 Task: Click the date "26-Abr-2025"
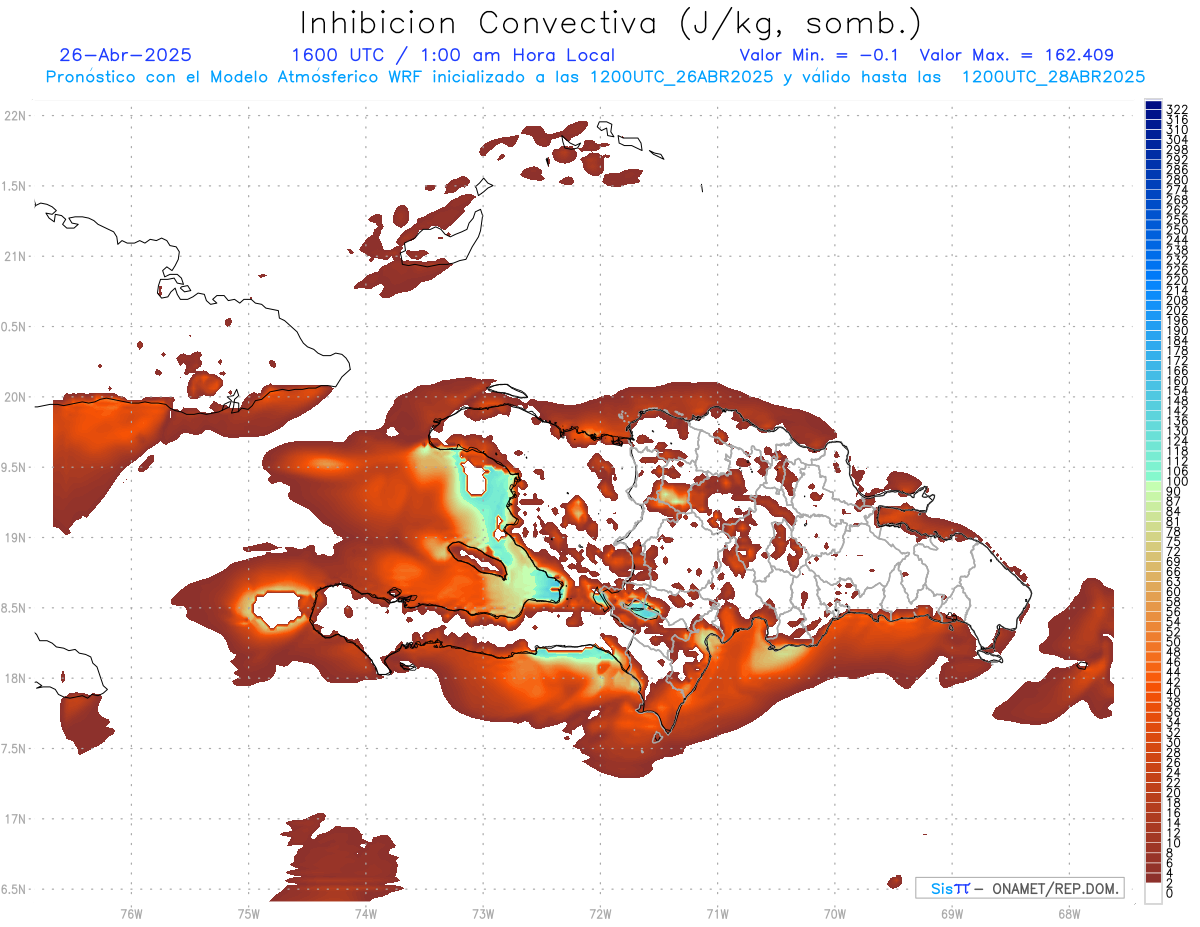point(125,55)
